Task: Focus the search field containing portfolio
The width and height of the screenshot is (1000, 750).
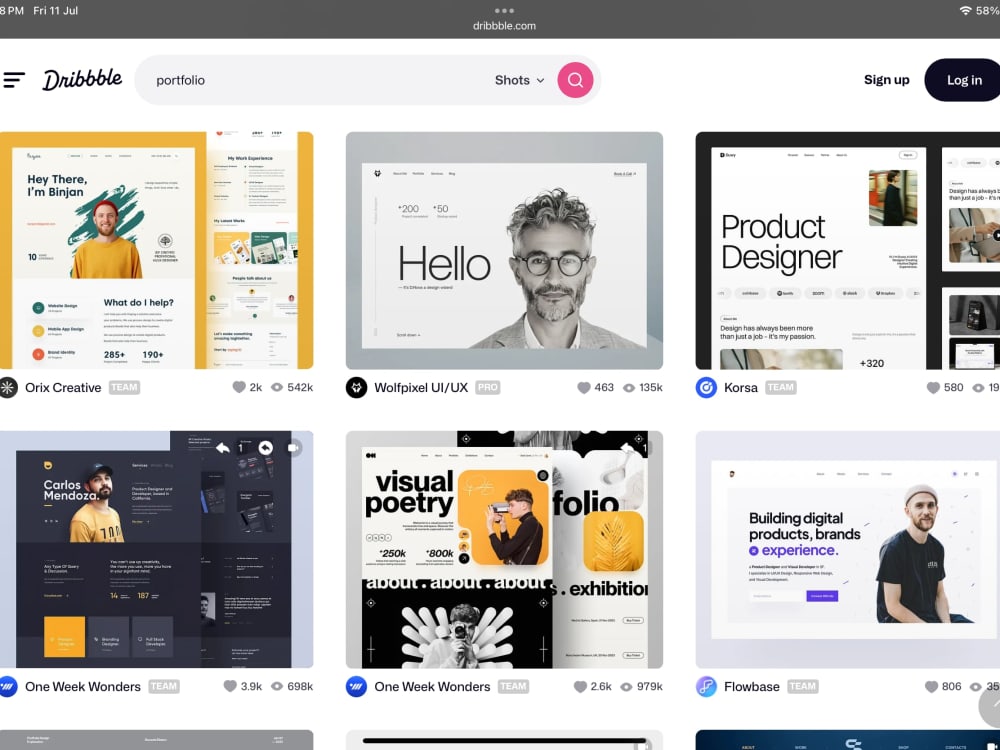Action: coord(319,80)
